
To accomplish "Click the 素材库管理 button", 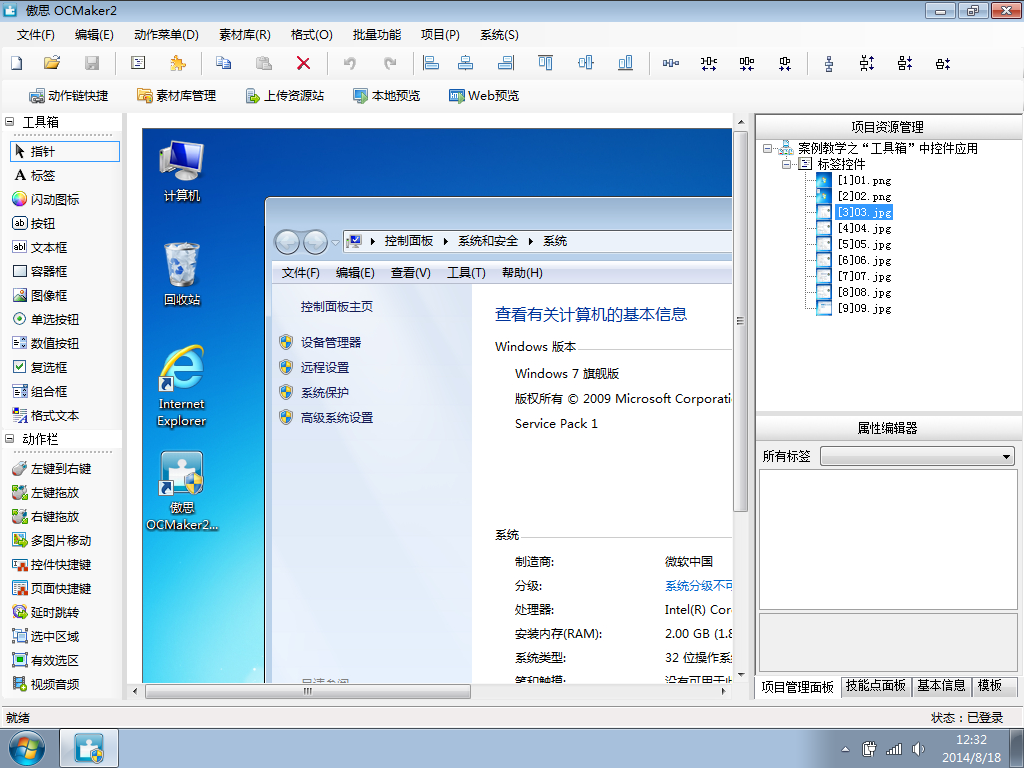I will pyautogui.click(x=176, y=96).
